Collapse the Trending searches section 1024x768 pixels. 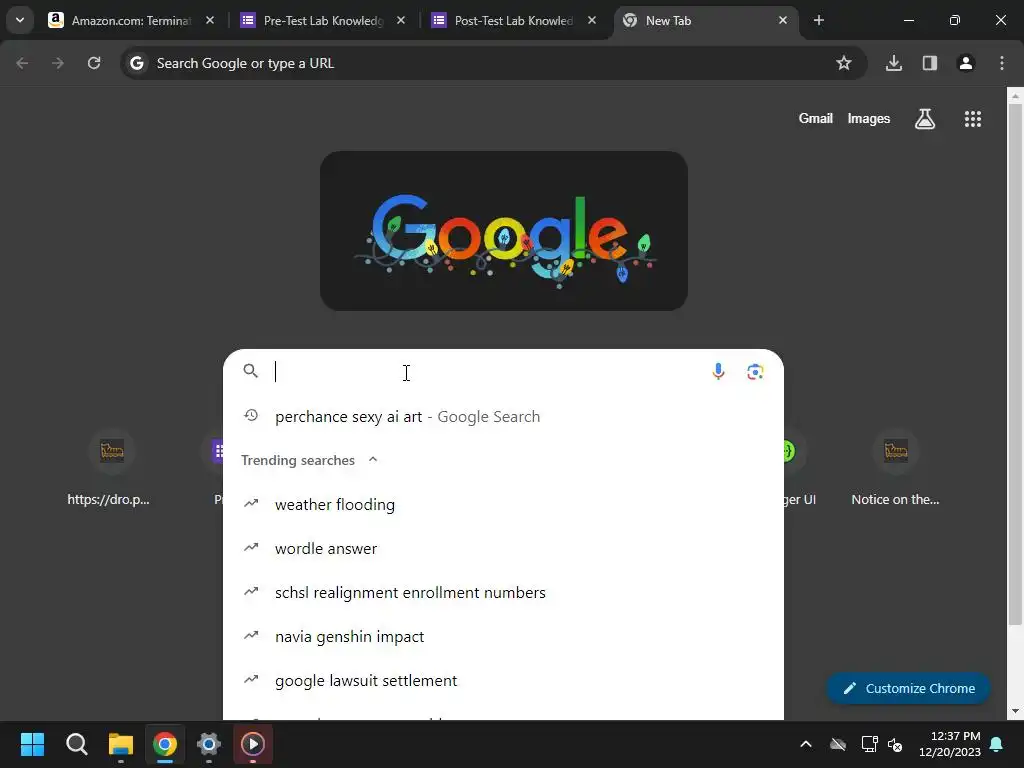point(373,459)
